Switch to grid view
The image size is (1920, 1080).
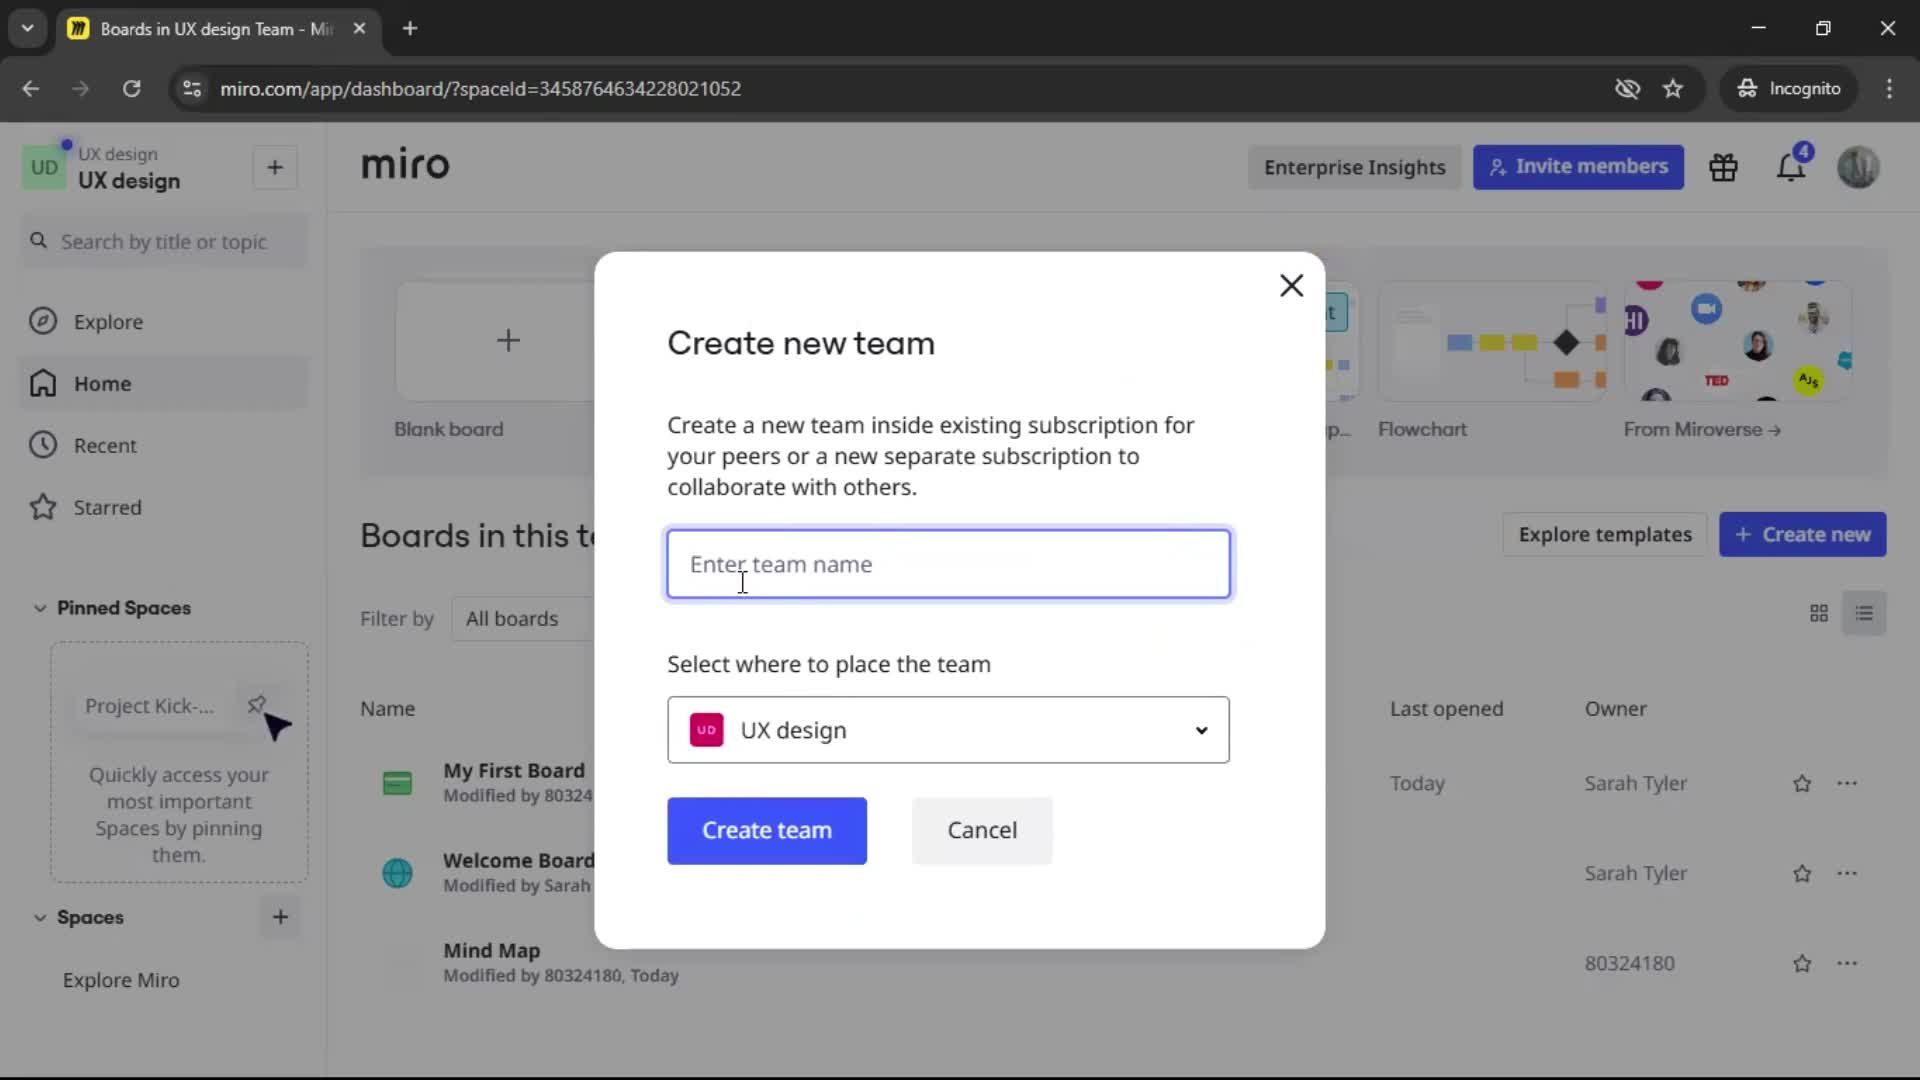click(x=1819, y=613)
